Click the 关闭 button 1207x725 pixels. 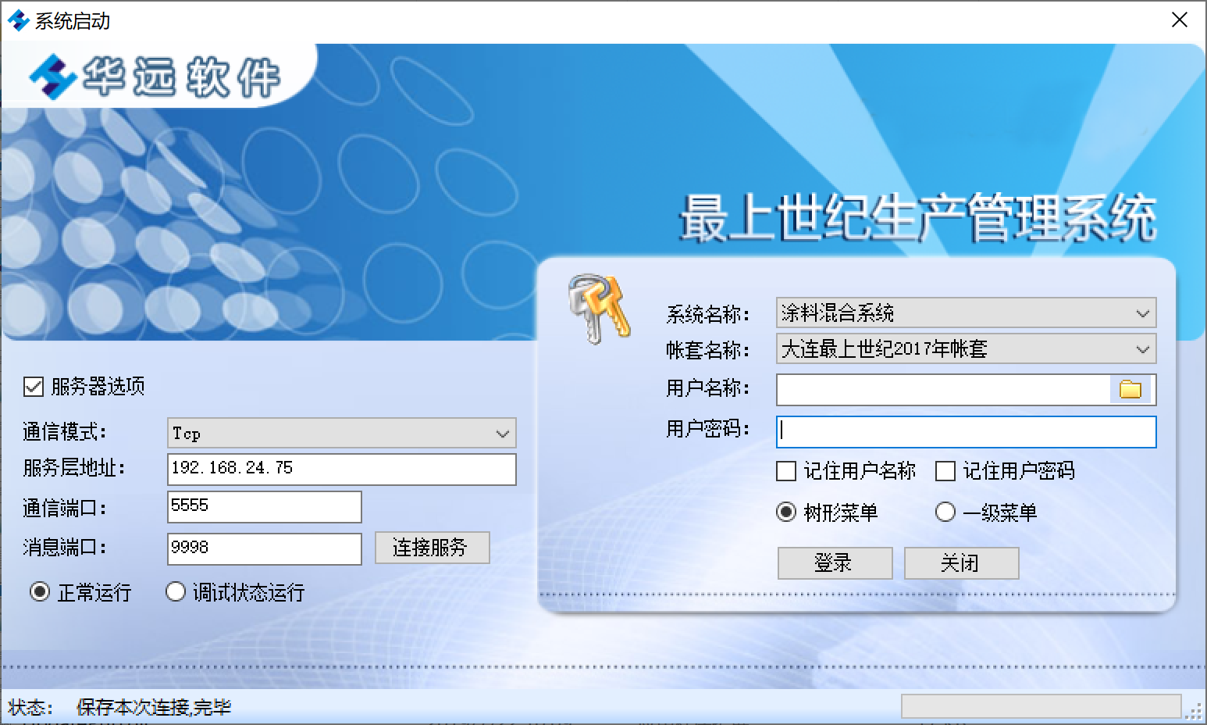pyautogui.click(x=961, y=563)
